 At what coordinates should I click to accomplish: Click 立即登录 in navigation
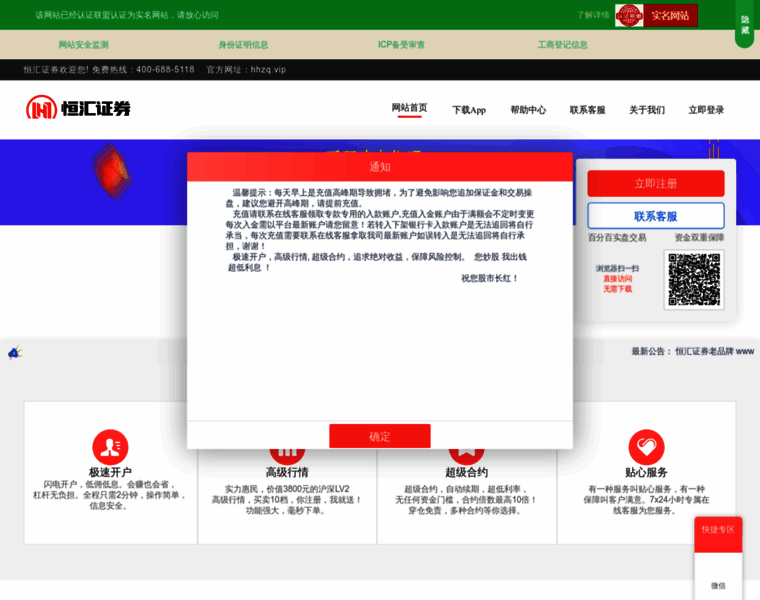(706, 110)
